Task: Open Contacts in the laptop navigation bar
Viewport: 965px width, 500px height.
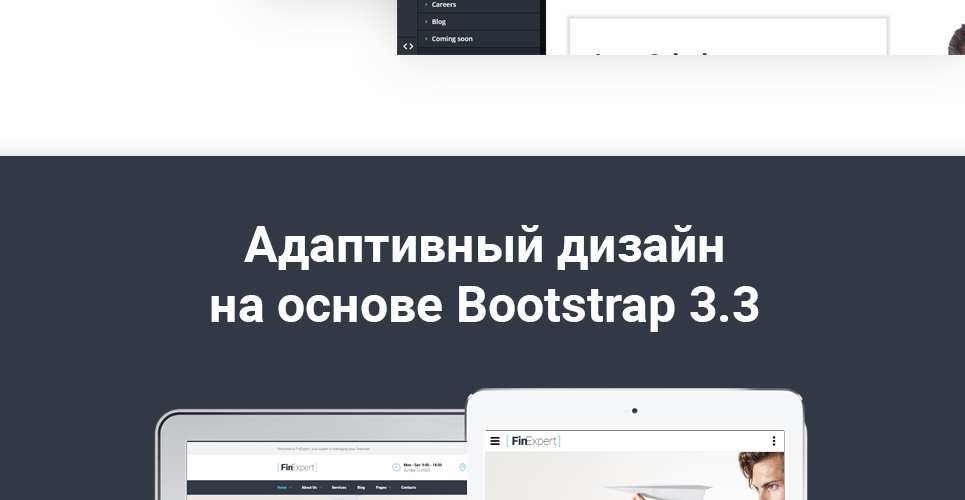Action: (x=409, y=488)
